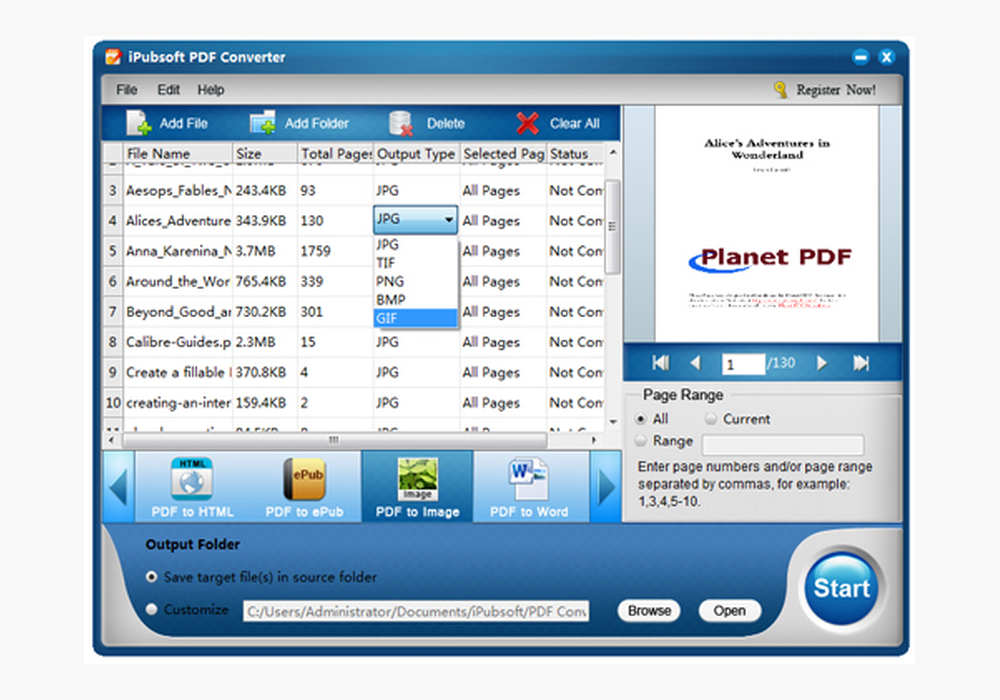
Task: Click Register Now! link
Action: [x=835, y=90]
